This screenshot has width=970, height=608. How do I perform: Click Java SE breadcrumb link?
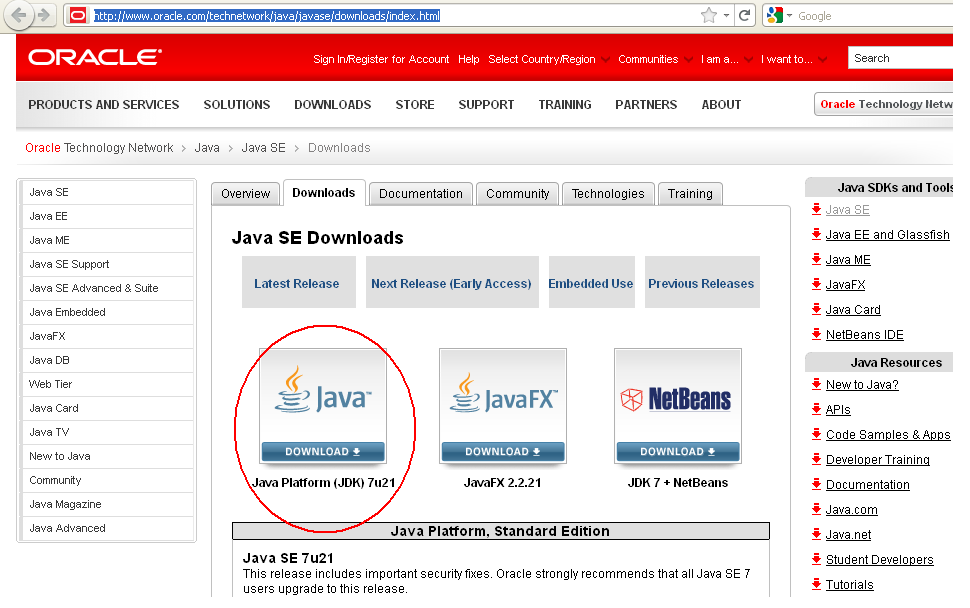pos(264,148)
